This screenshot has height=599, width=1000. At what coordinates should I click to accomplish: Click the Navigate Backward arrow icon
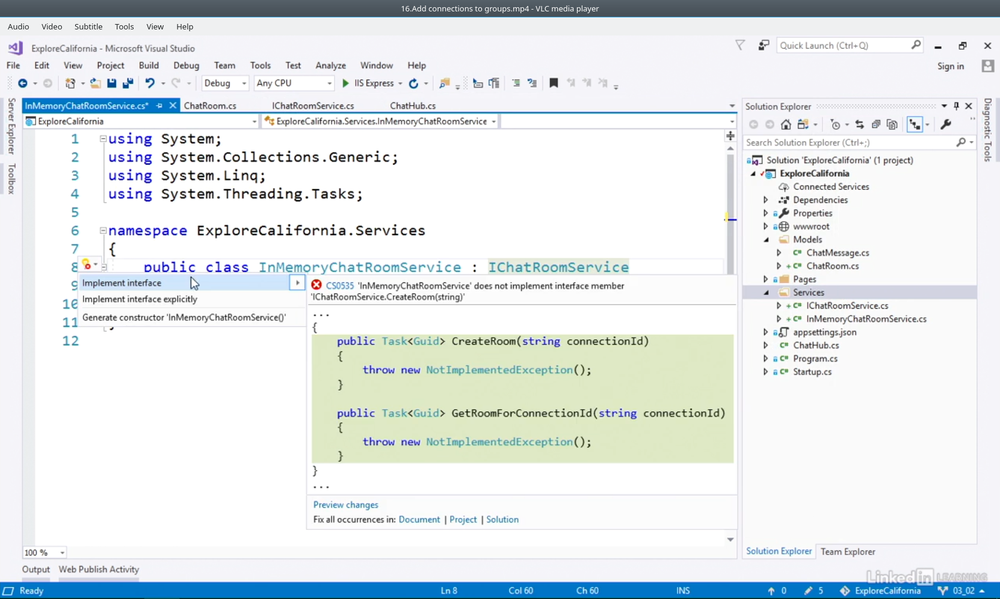pos(22,84)
